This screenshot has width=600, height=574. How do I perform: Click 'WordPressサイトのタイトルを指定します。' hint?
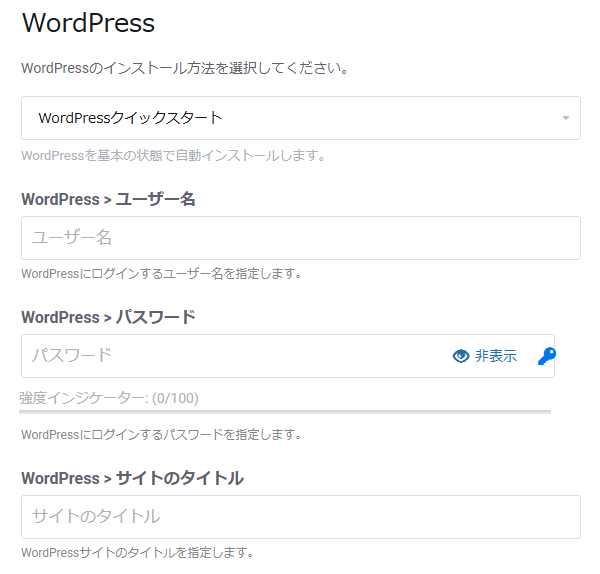pos(137,553)
